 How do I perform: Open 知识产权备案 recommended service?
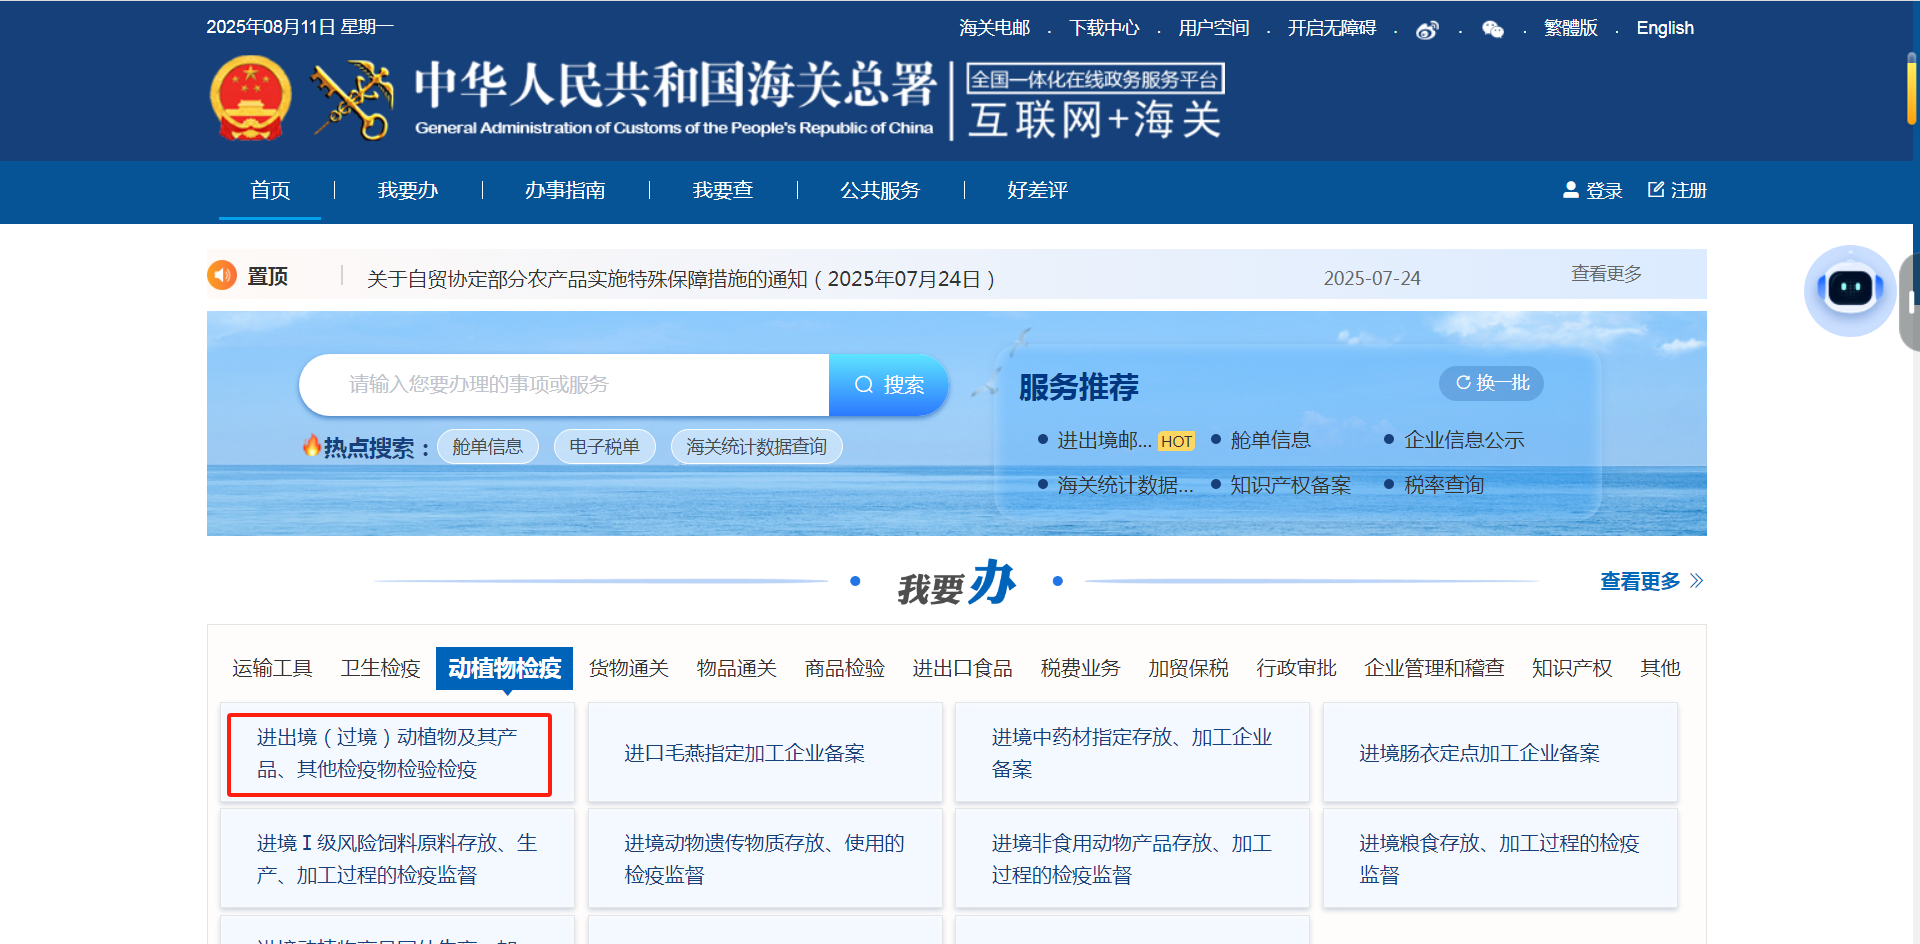(x=1290, y=485)
